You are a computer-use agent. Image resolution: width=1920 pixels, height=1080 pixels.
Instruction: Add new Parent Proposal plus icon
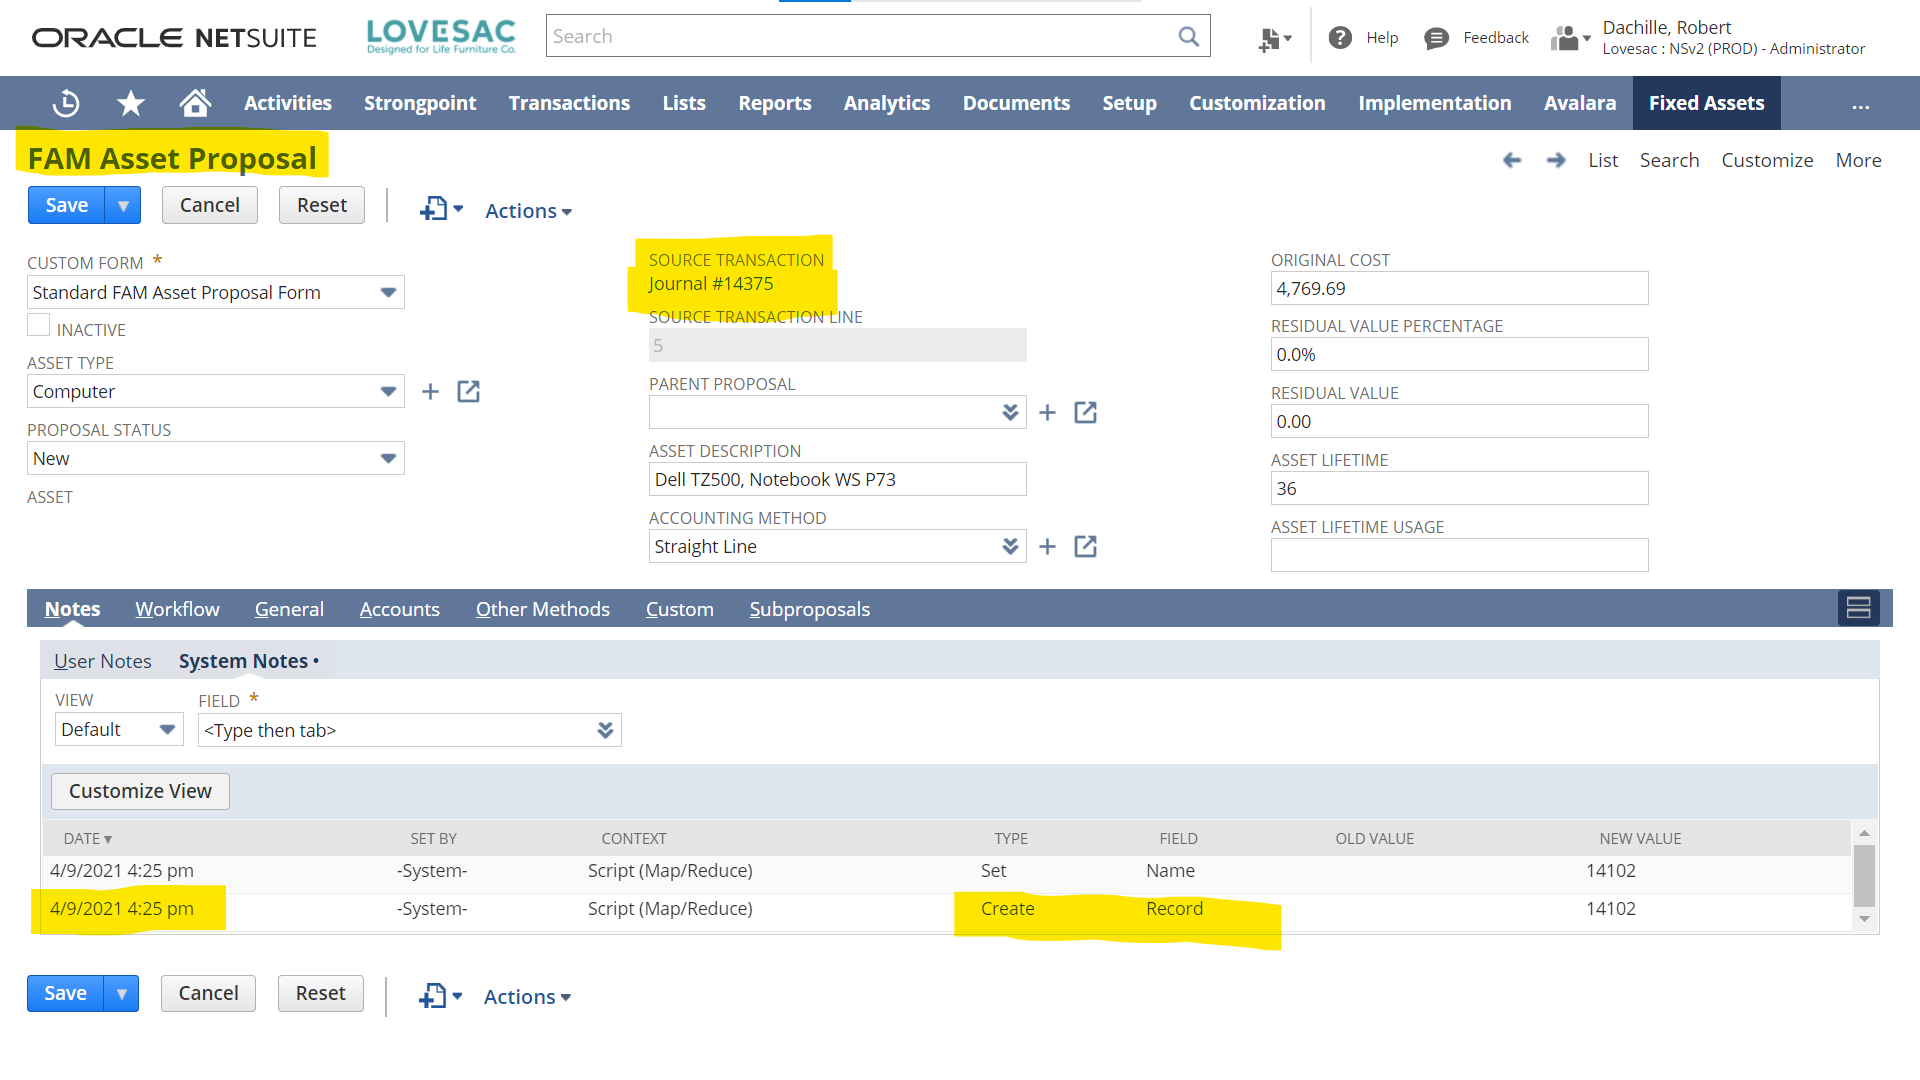[x=1047, y=413]
